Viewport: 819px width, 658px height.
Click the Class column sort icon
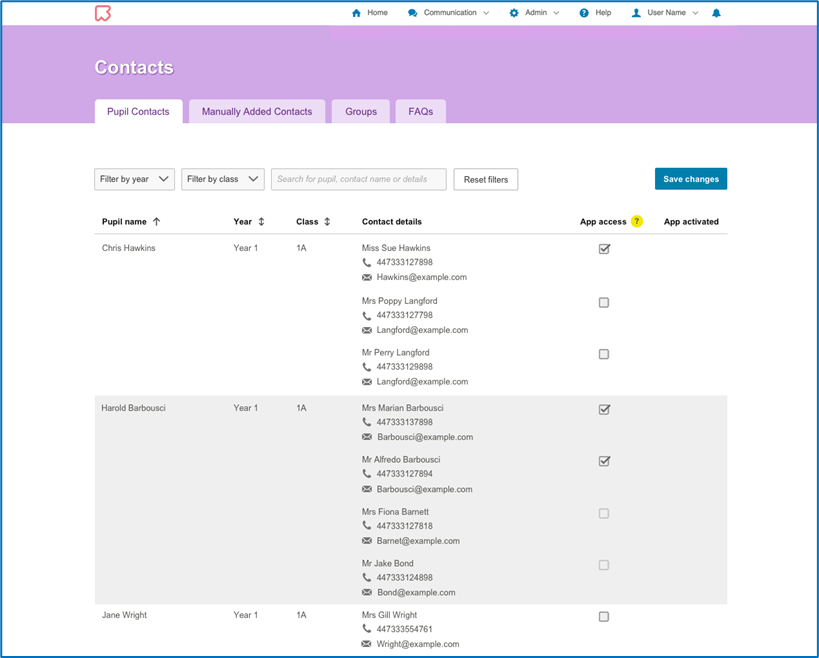click(327, 222)
